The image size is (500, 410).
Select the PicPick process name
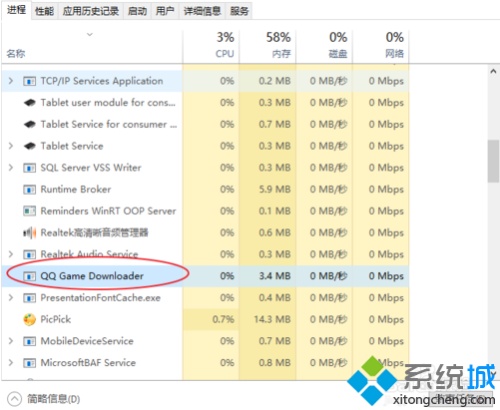[56, 319]
